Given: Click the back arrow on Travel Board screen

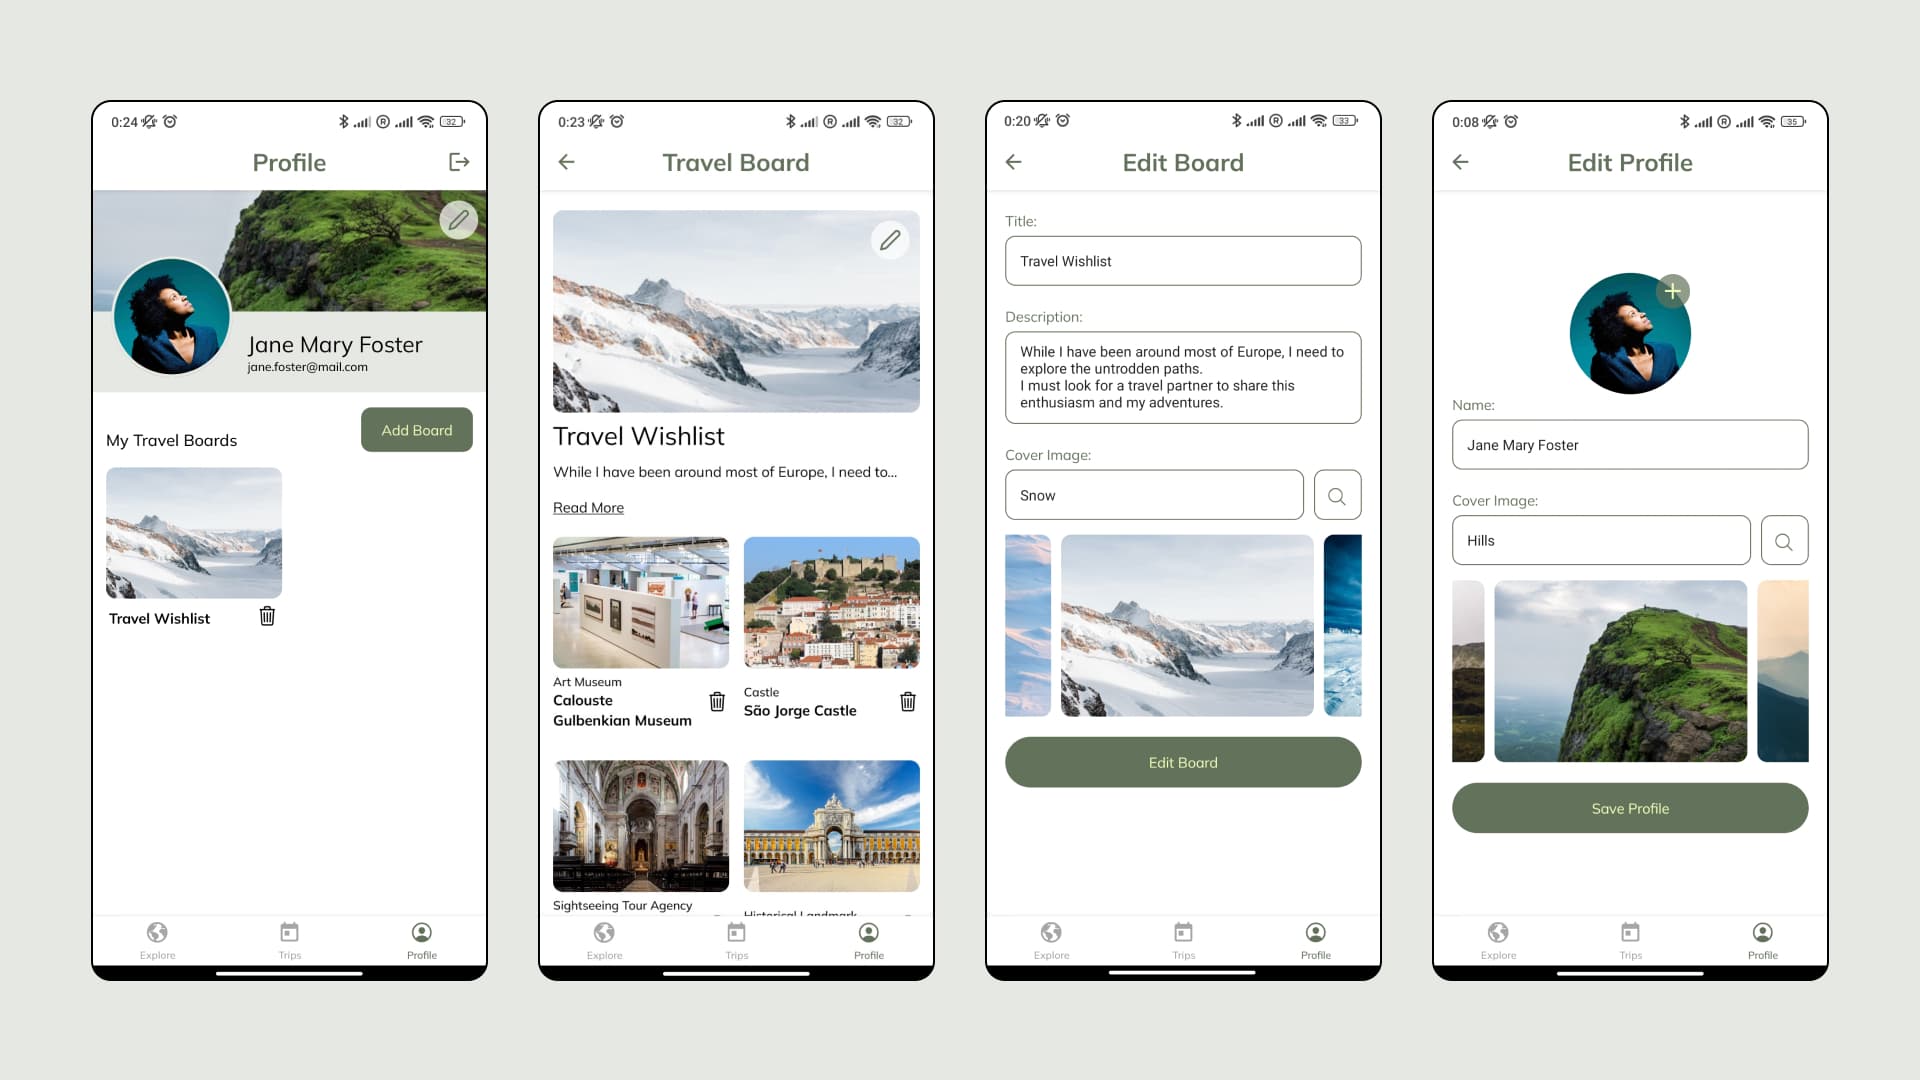Looking at the screenshot, I should tap(566, 161).
